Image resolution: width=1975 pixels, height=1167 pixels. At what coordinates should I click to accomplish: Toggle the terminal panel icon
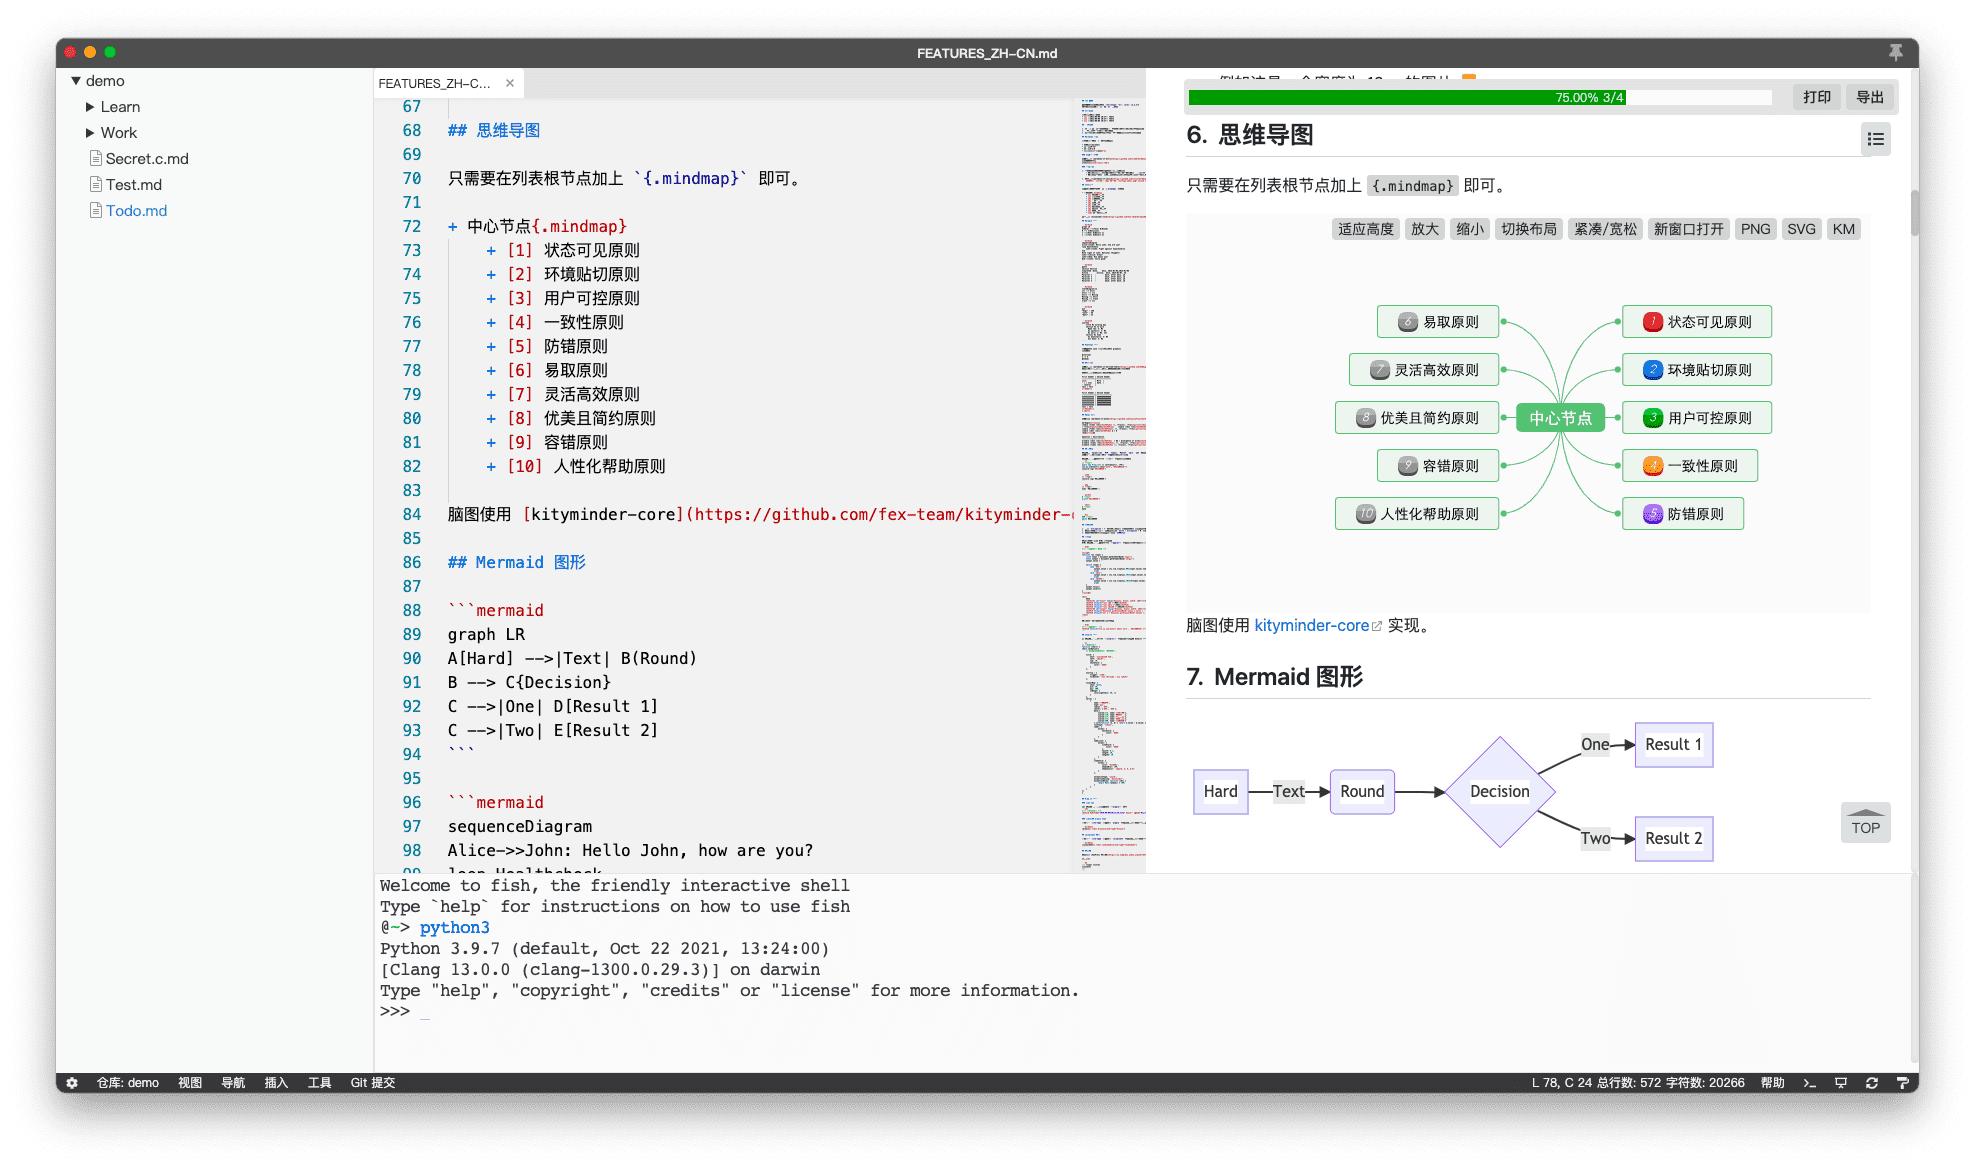[x=1809, y=1083]
